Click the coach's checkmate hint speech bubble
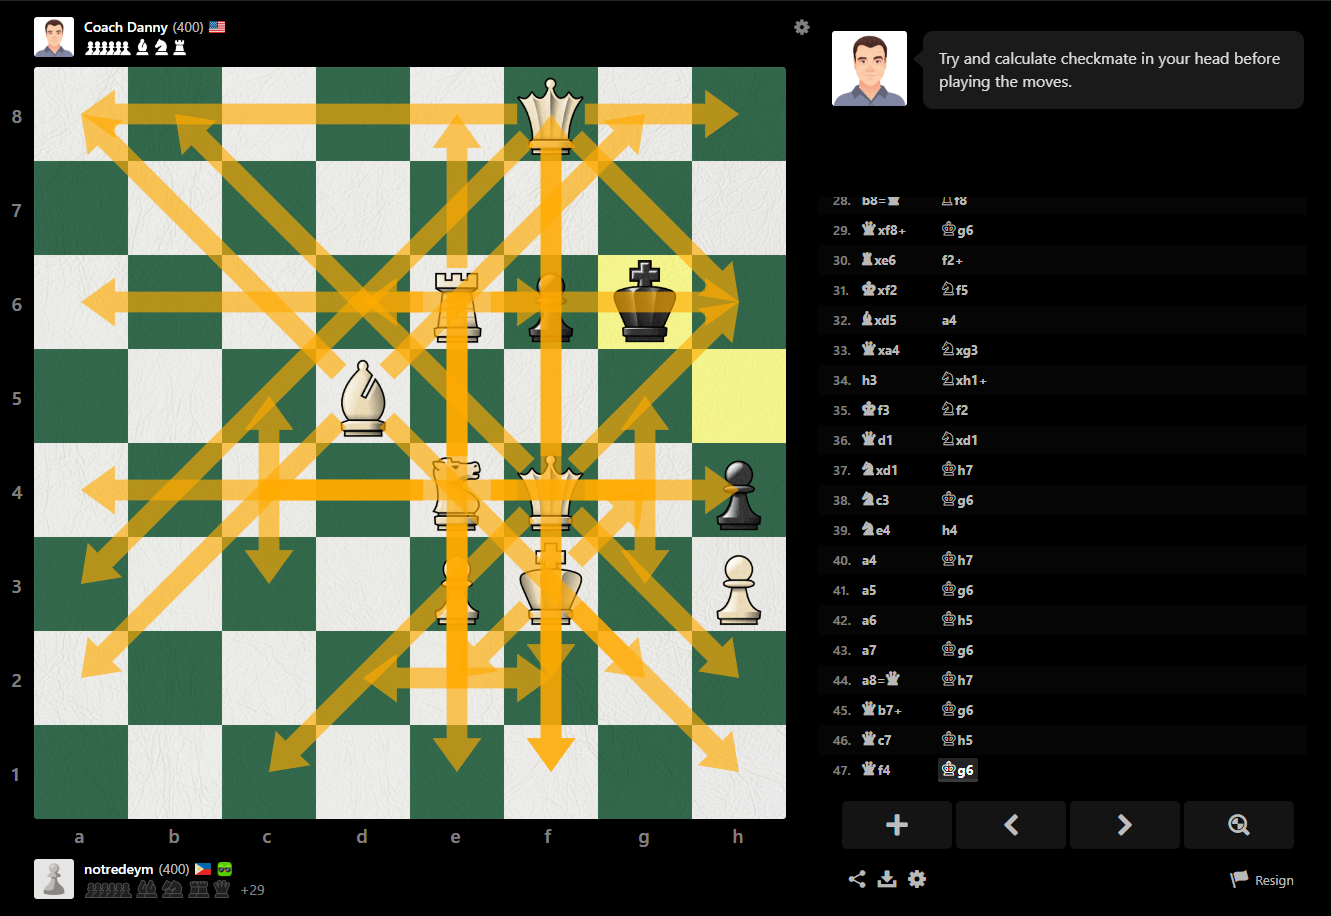This screenshot has height=916, width=1331. pos(1113,70)
